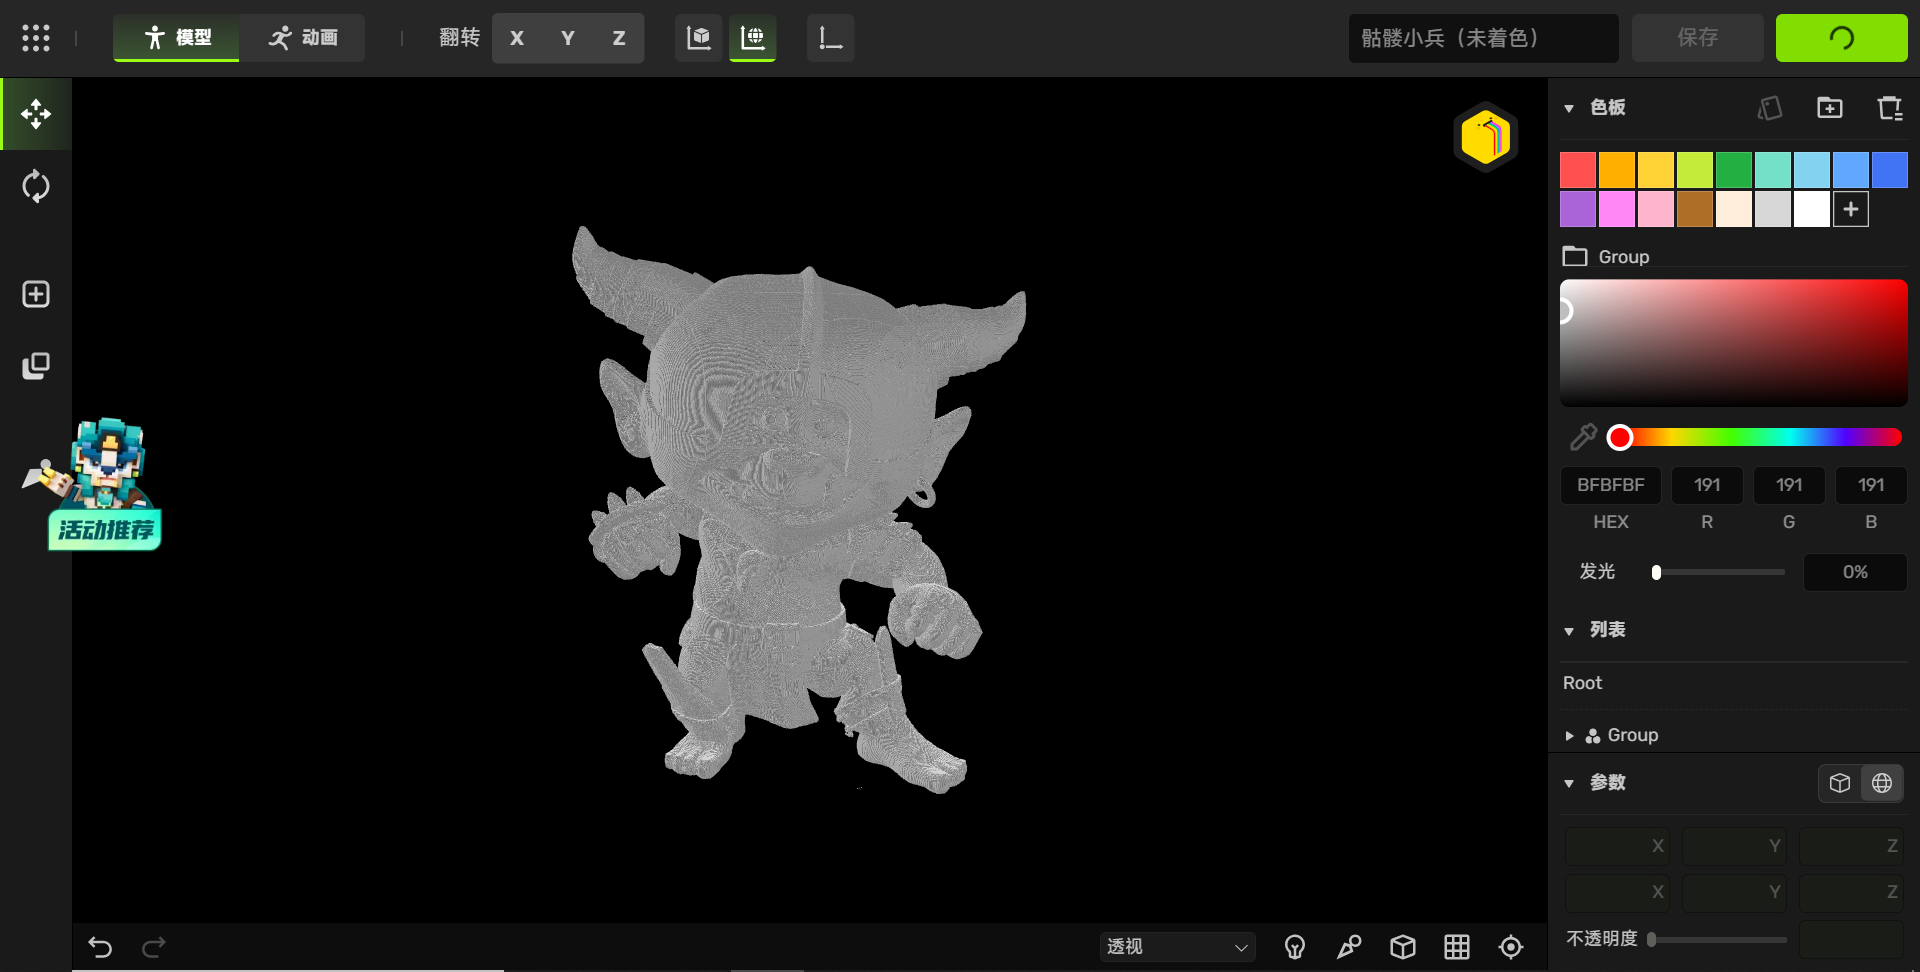The height and width of the screenshot is (972, 1920).
Task: Toggle the local bounding box icon
Action: pos(699,38)
